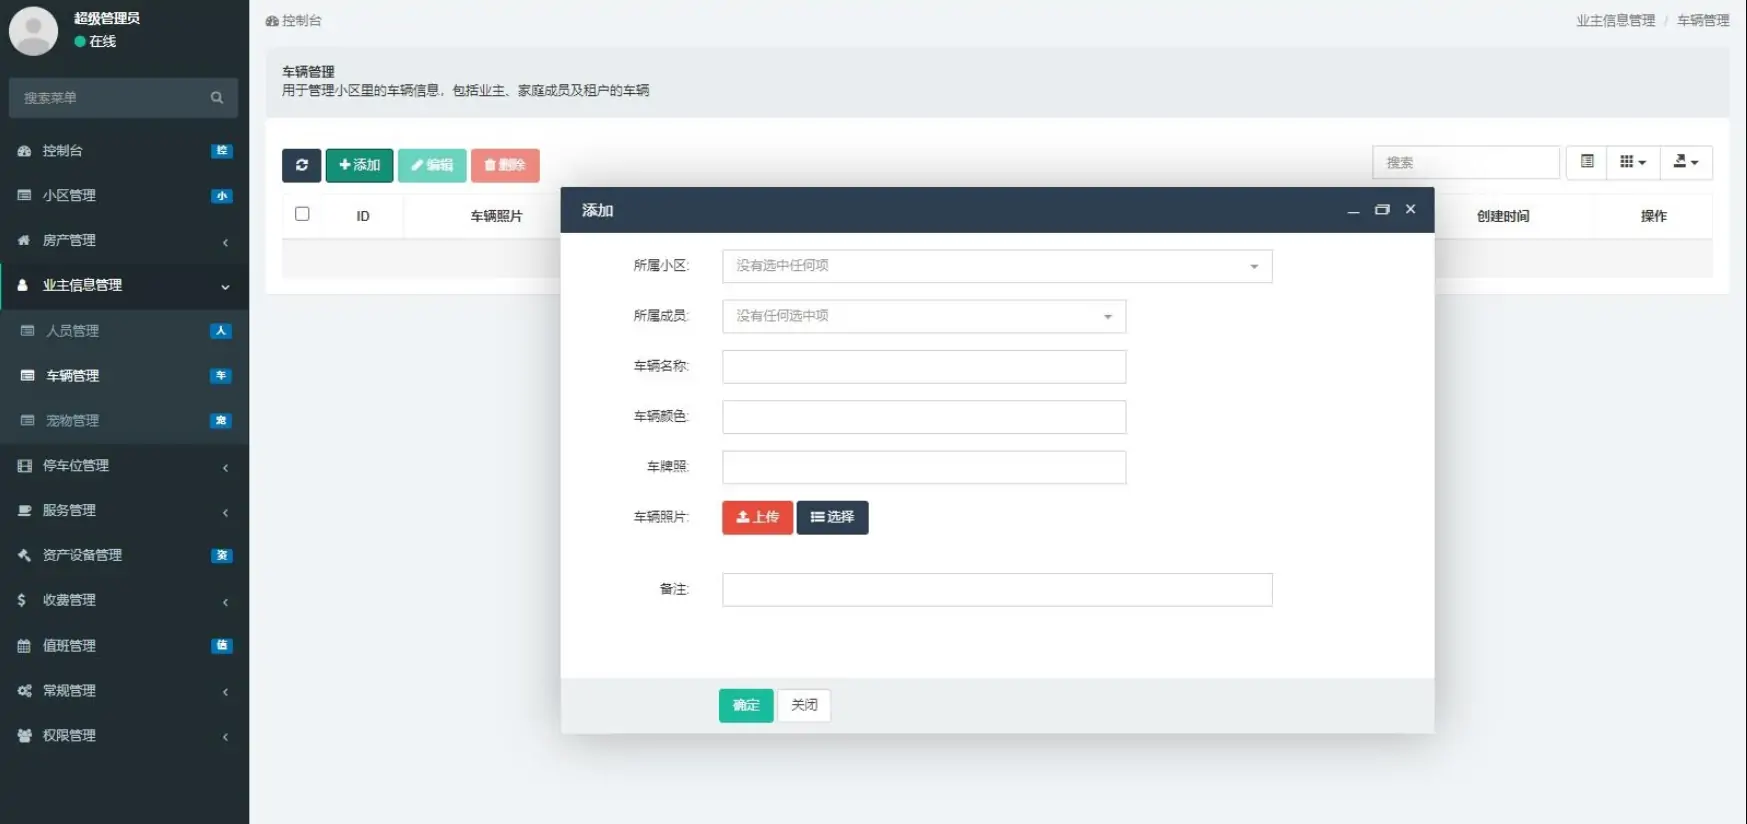Image resolution: width=1747 pixels, height=824 pixels.
Task: Click the ID column header
Action: coord(363,216)
